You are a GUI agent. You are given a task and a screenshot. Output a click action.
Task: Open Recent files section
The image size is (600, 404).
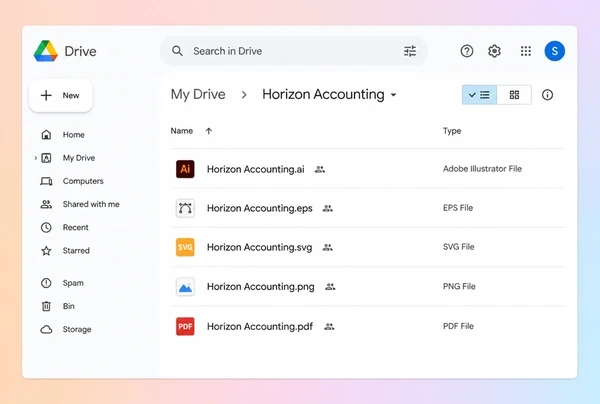click(x=76, y=227)
